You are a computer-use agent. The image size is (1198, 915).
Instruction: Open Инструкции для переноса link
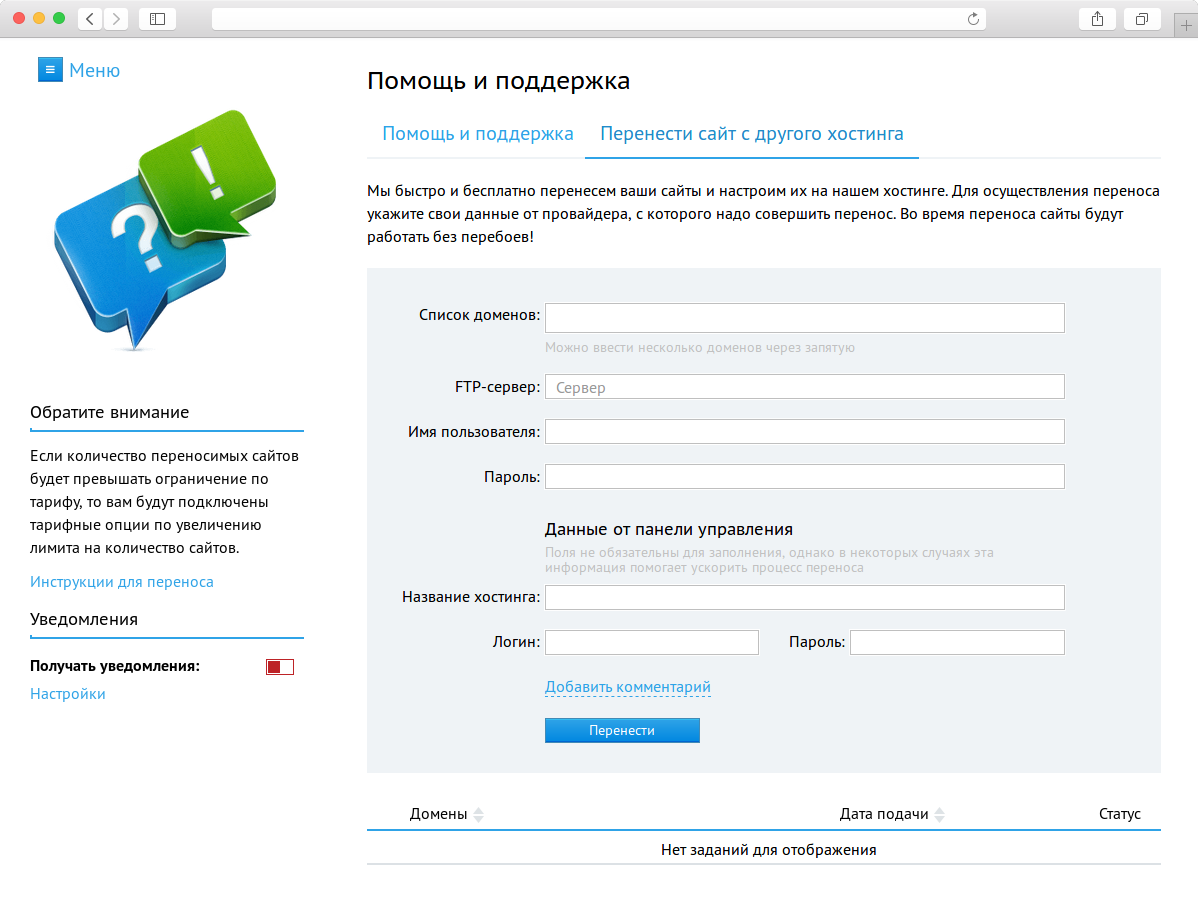[x=121, y=582]
